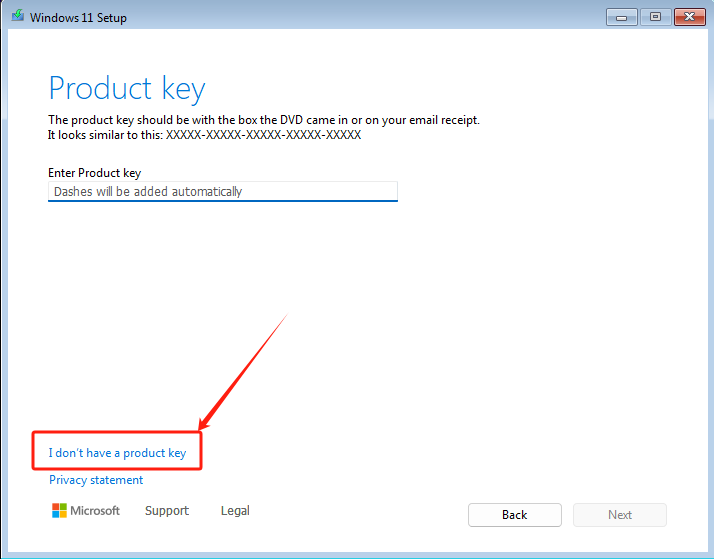Click the Enter Product key label
This screenshot has height=559, width=714.
click(95, 173)
